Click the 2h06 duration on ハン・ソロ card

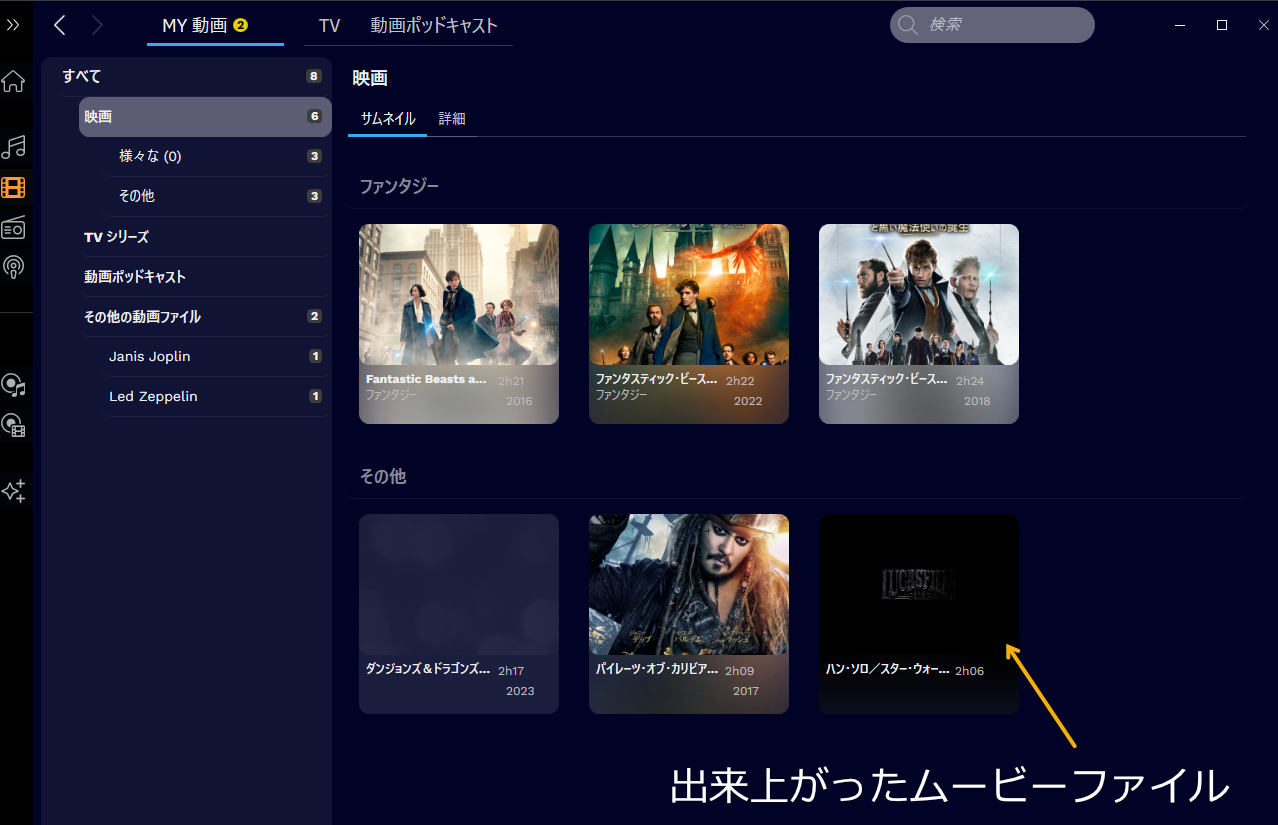coord(970,671)
